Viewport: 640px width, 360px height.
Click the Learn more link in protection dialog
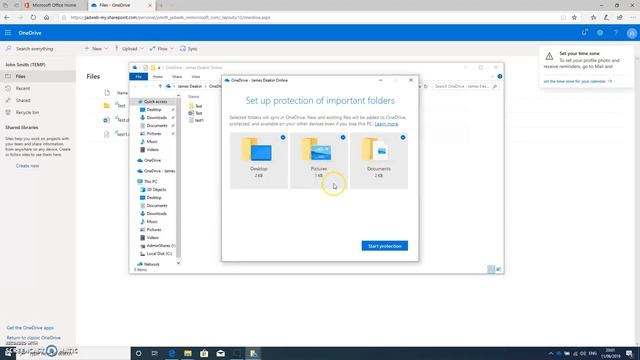386,124
